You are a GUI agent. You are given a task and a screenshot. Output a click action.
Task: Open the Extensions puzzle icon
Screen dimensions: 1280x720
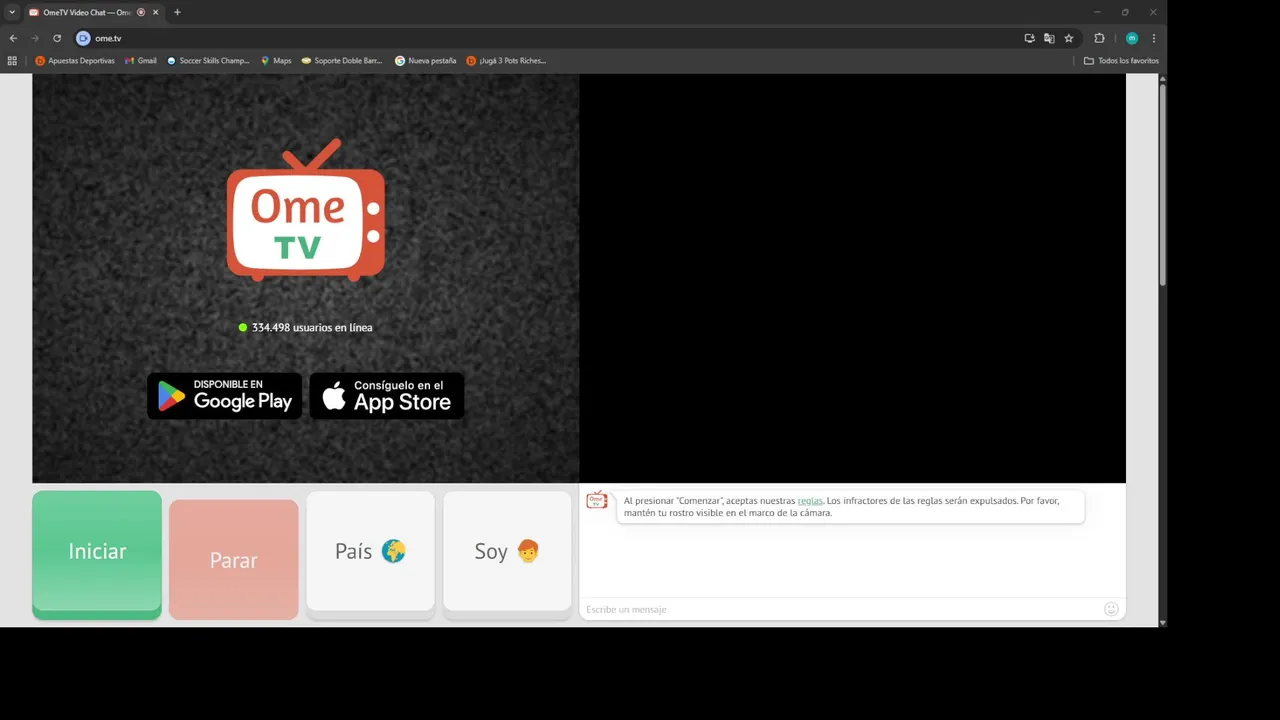[x=1099, y=38]
